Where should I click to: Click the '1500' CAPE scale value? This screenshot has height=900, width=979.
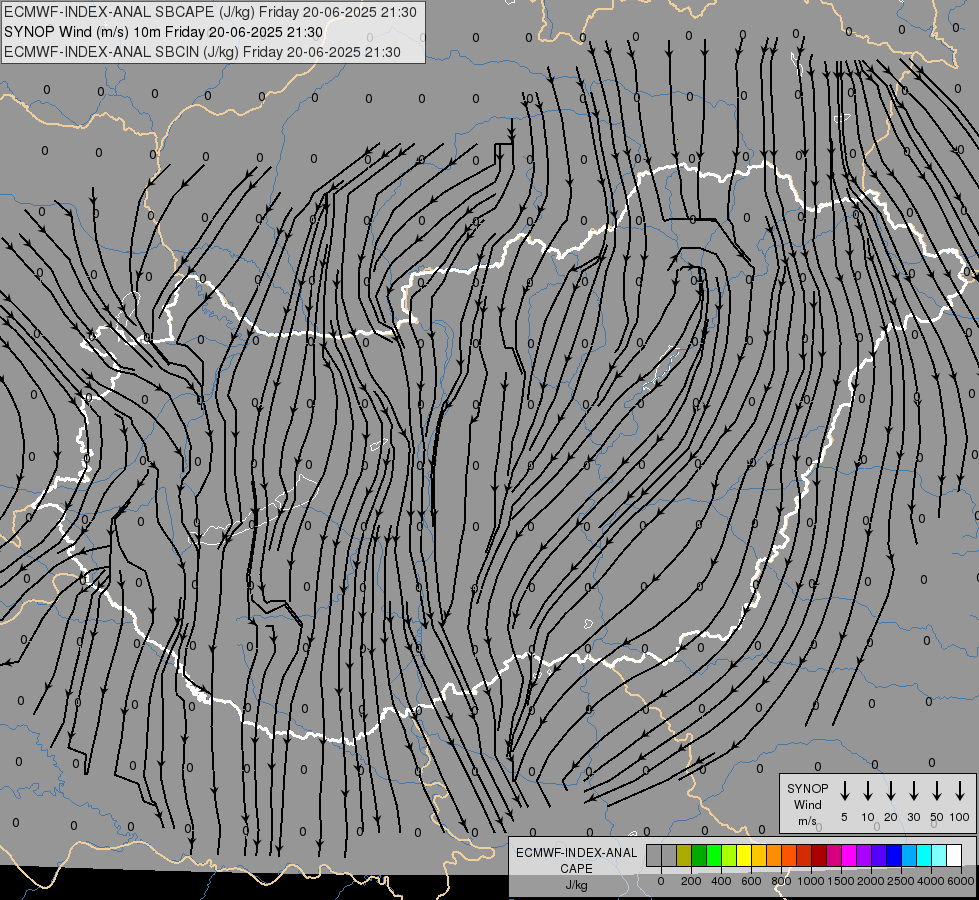point(841,881)
